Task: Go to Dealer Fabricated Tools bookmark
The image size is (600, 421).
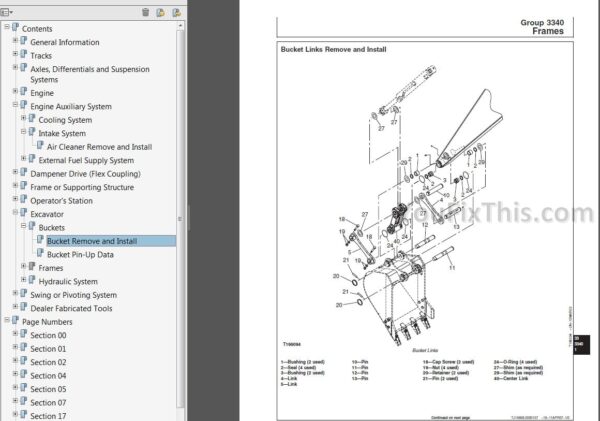Action: click(x=71, y=308)
